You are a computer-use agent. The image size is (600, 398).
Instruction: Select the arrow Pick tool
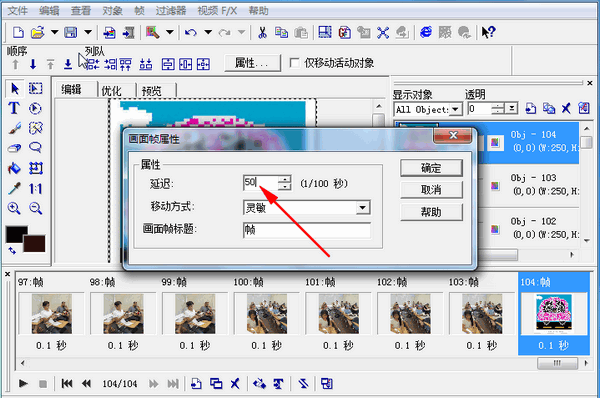point(15,88)
